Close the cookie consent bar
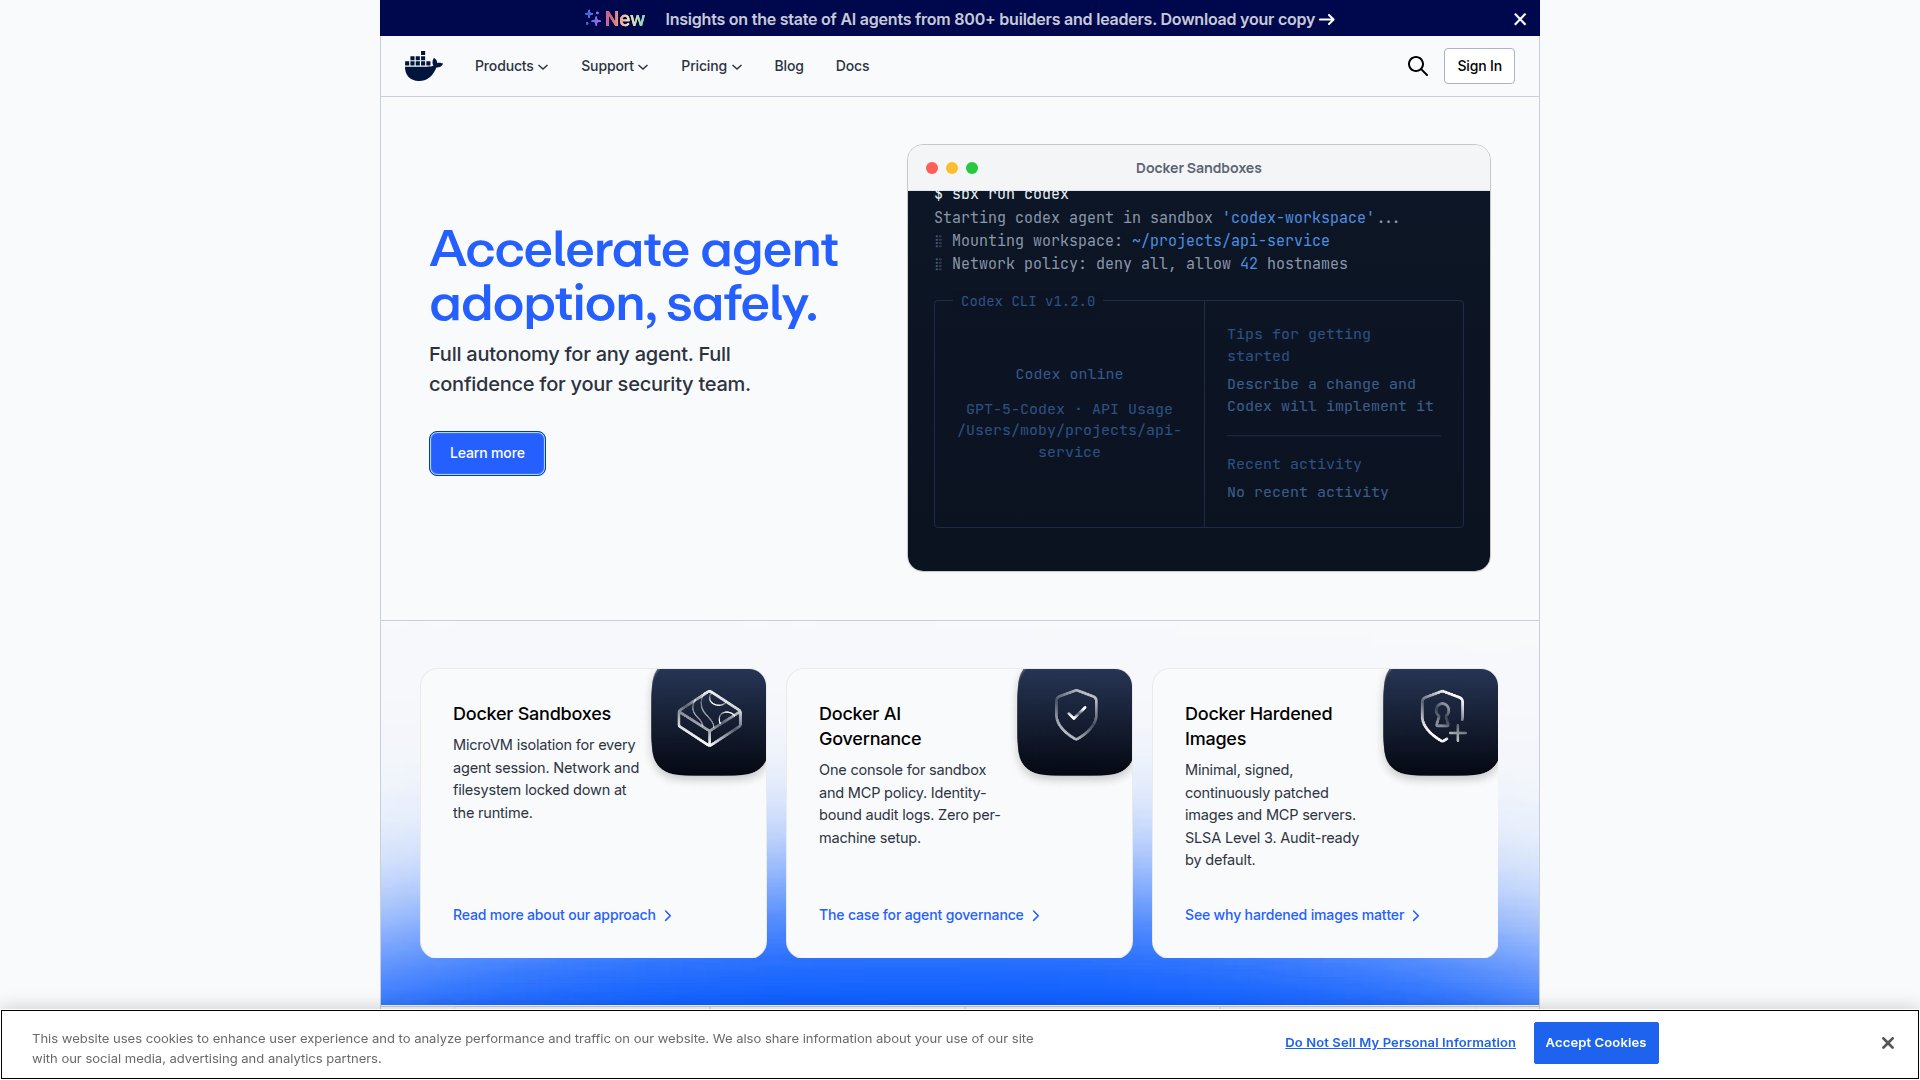 pos(1887,1043)
